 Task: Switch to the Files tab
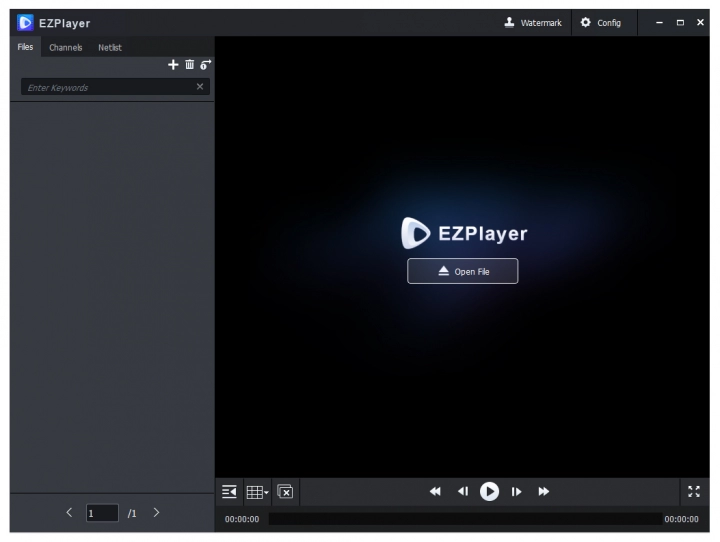click(25, 47)
